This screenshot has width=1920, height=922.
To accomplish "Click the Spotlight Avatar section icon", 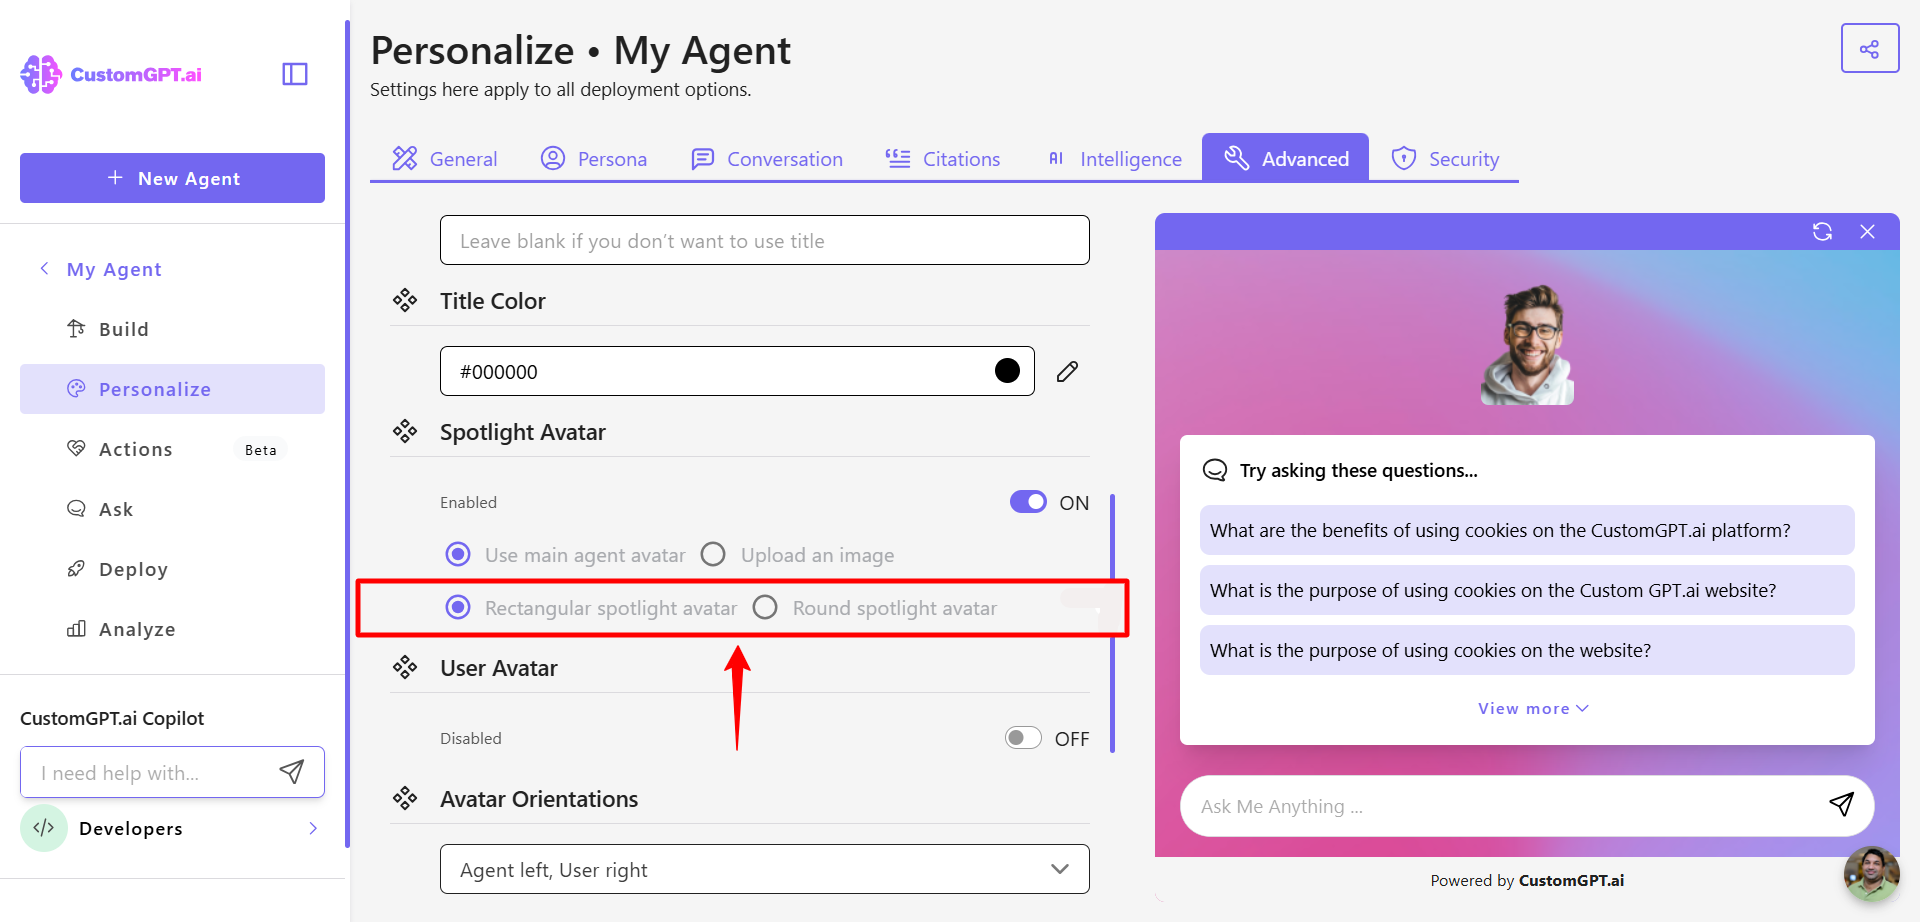I will [x=405, y=431].
